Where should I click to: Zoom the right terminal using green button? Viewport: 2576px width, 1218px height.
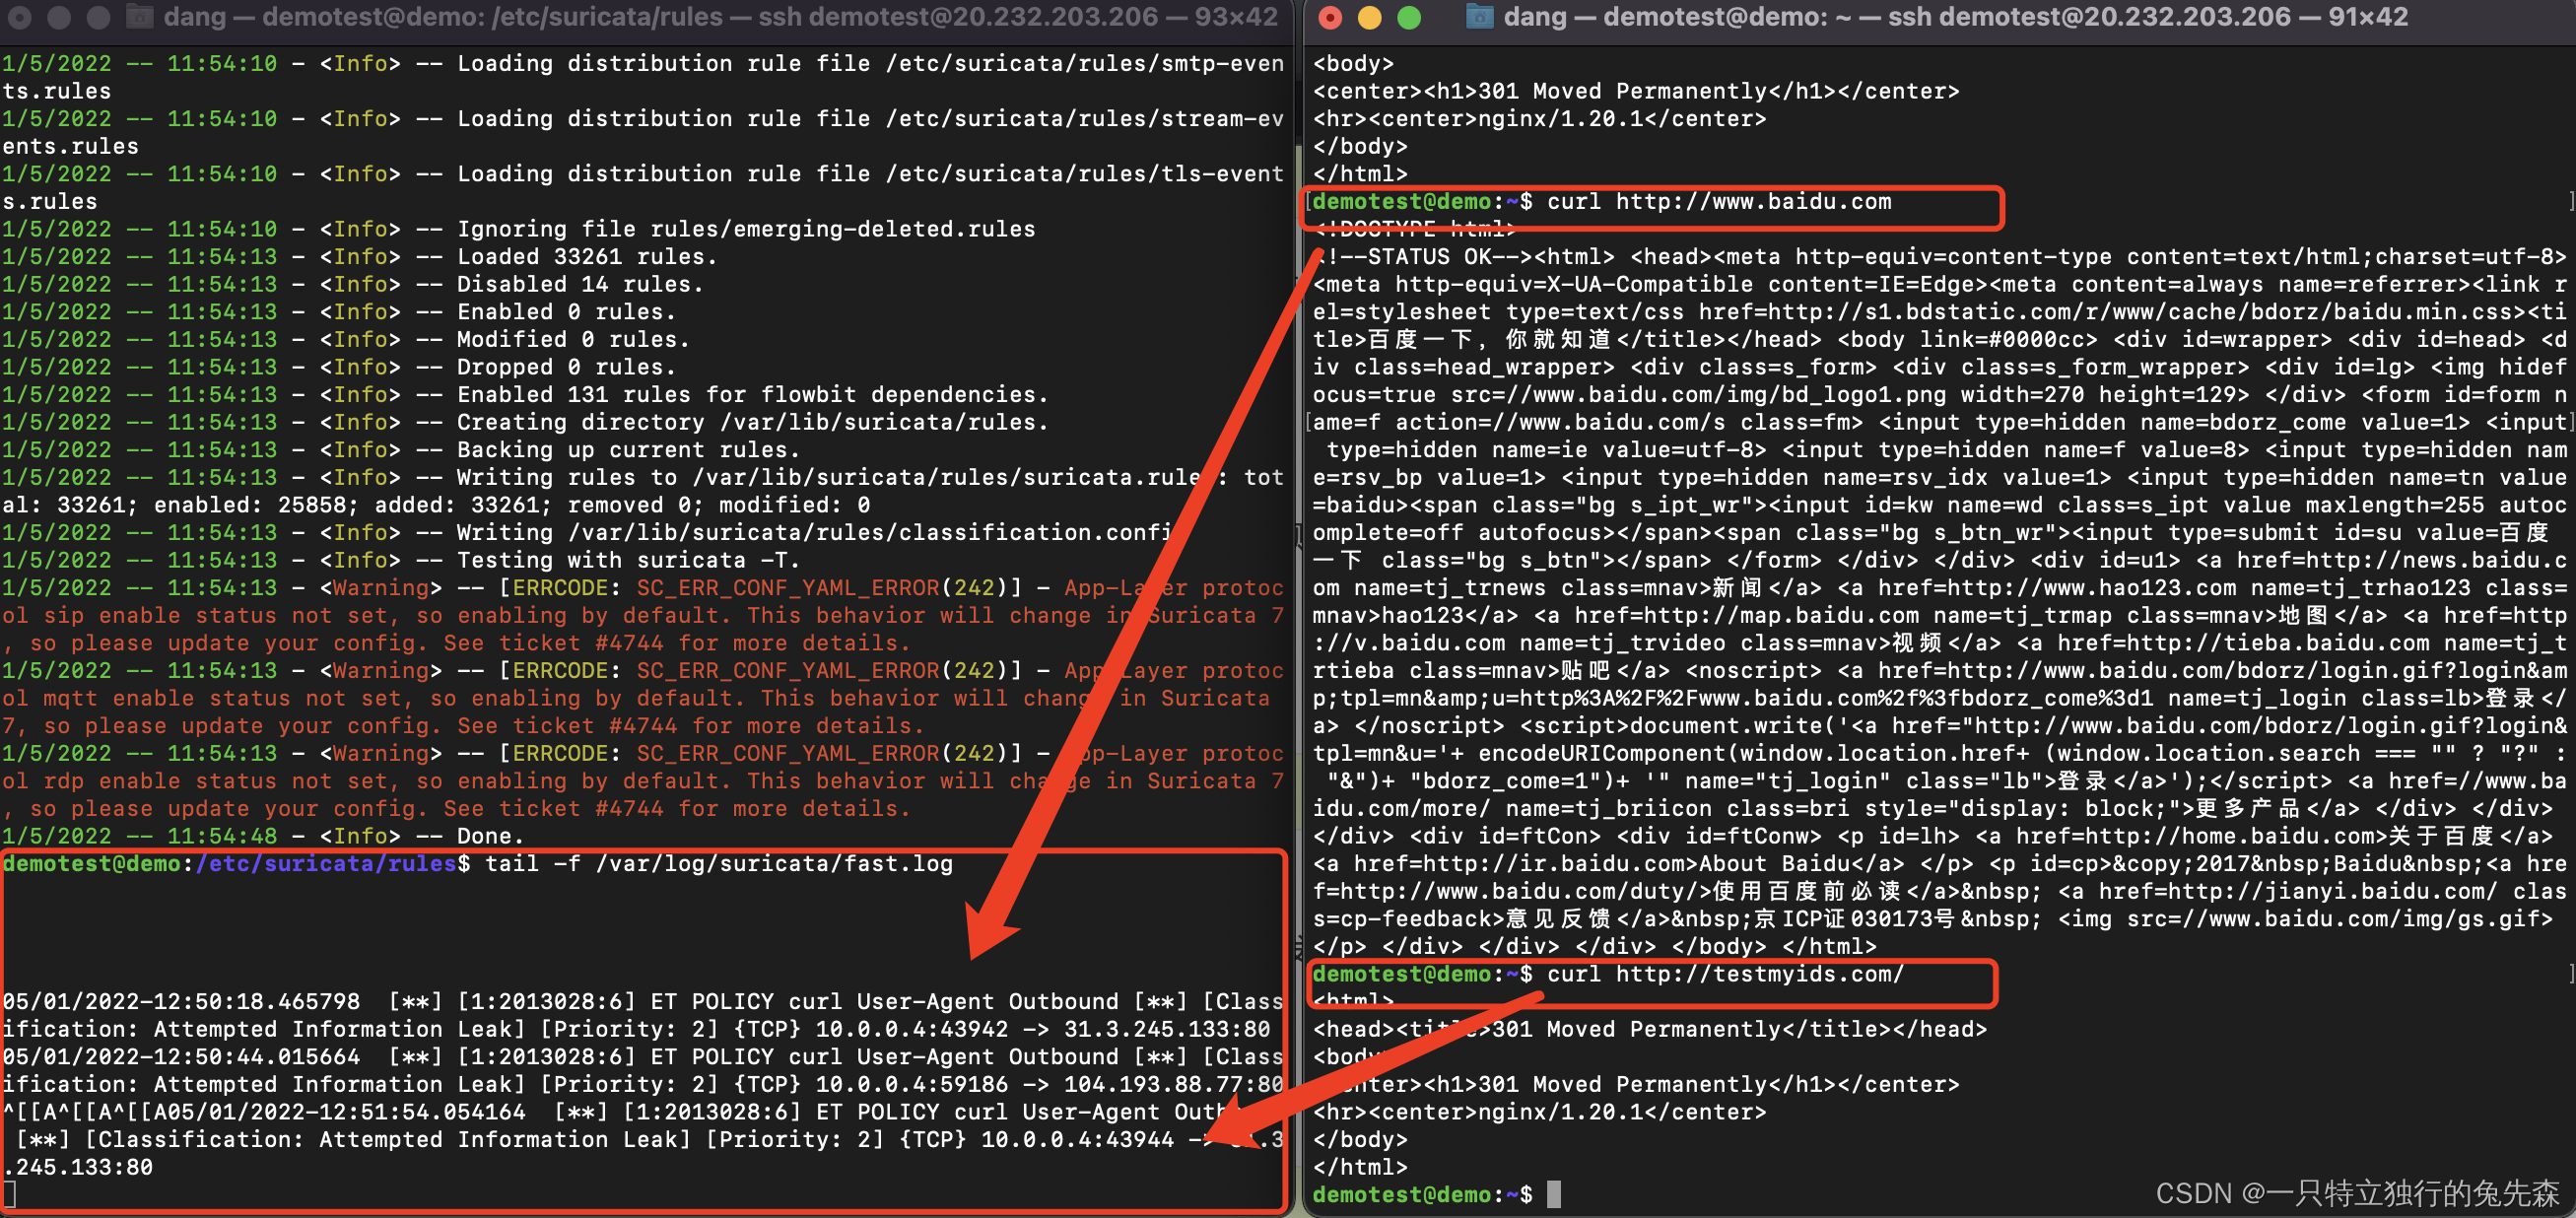click(1408, 17)
